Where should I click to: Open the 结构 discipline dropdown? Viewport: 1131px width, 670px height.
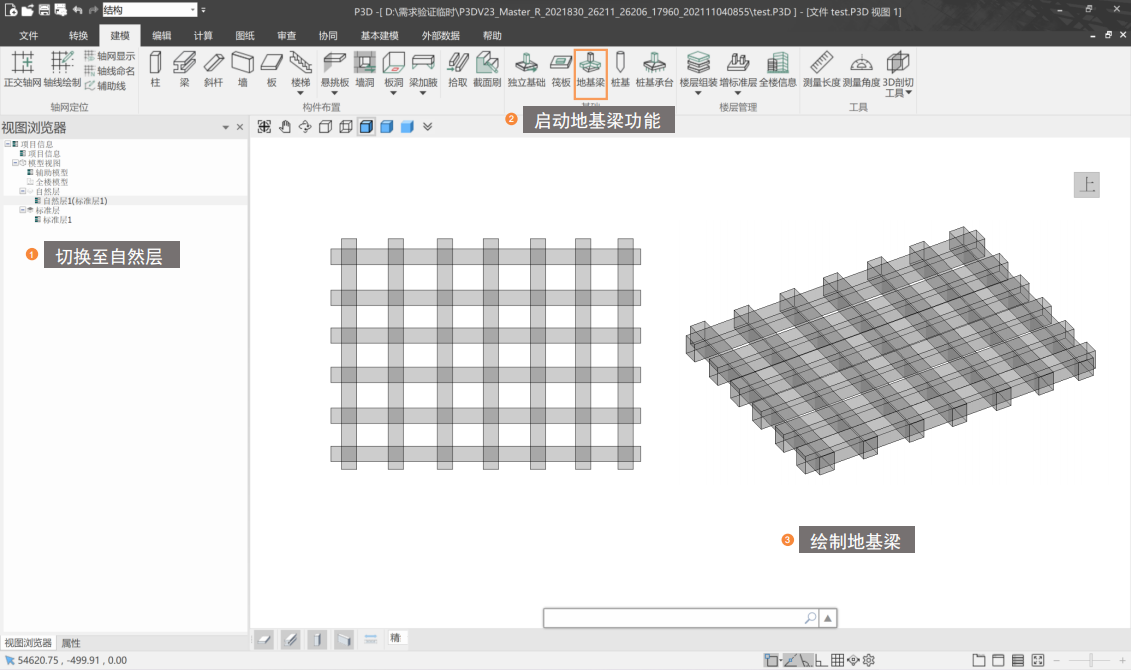coord(191,10)
